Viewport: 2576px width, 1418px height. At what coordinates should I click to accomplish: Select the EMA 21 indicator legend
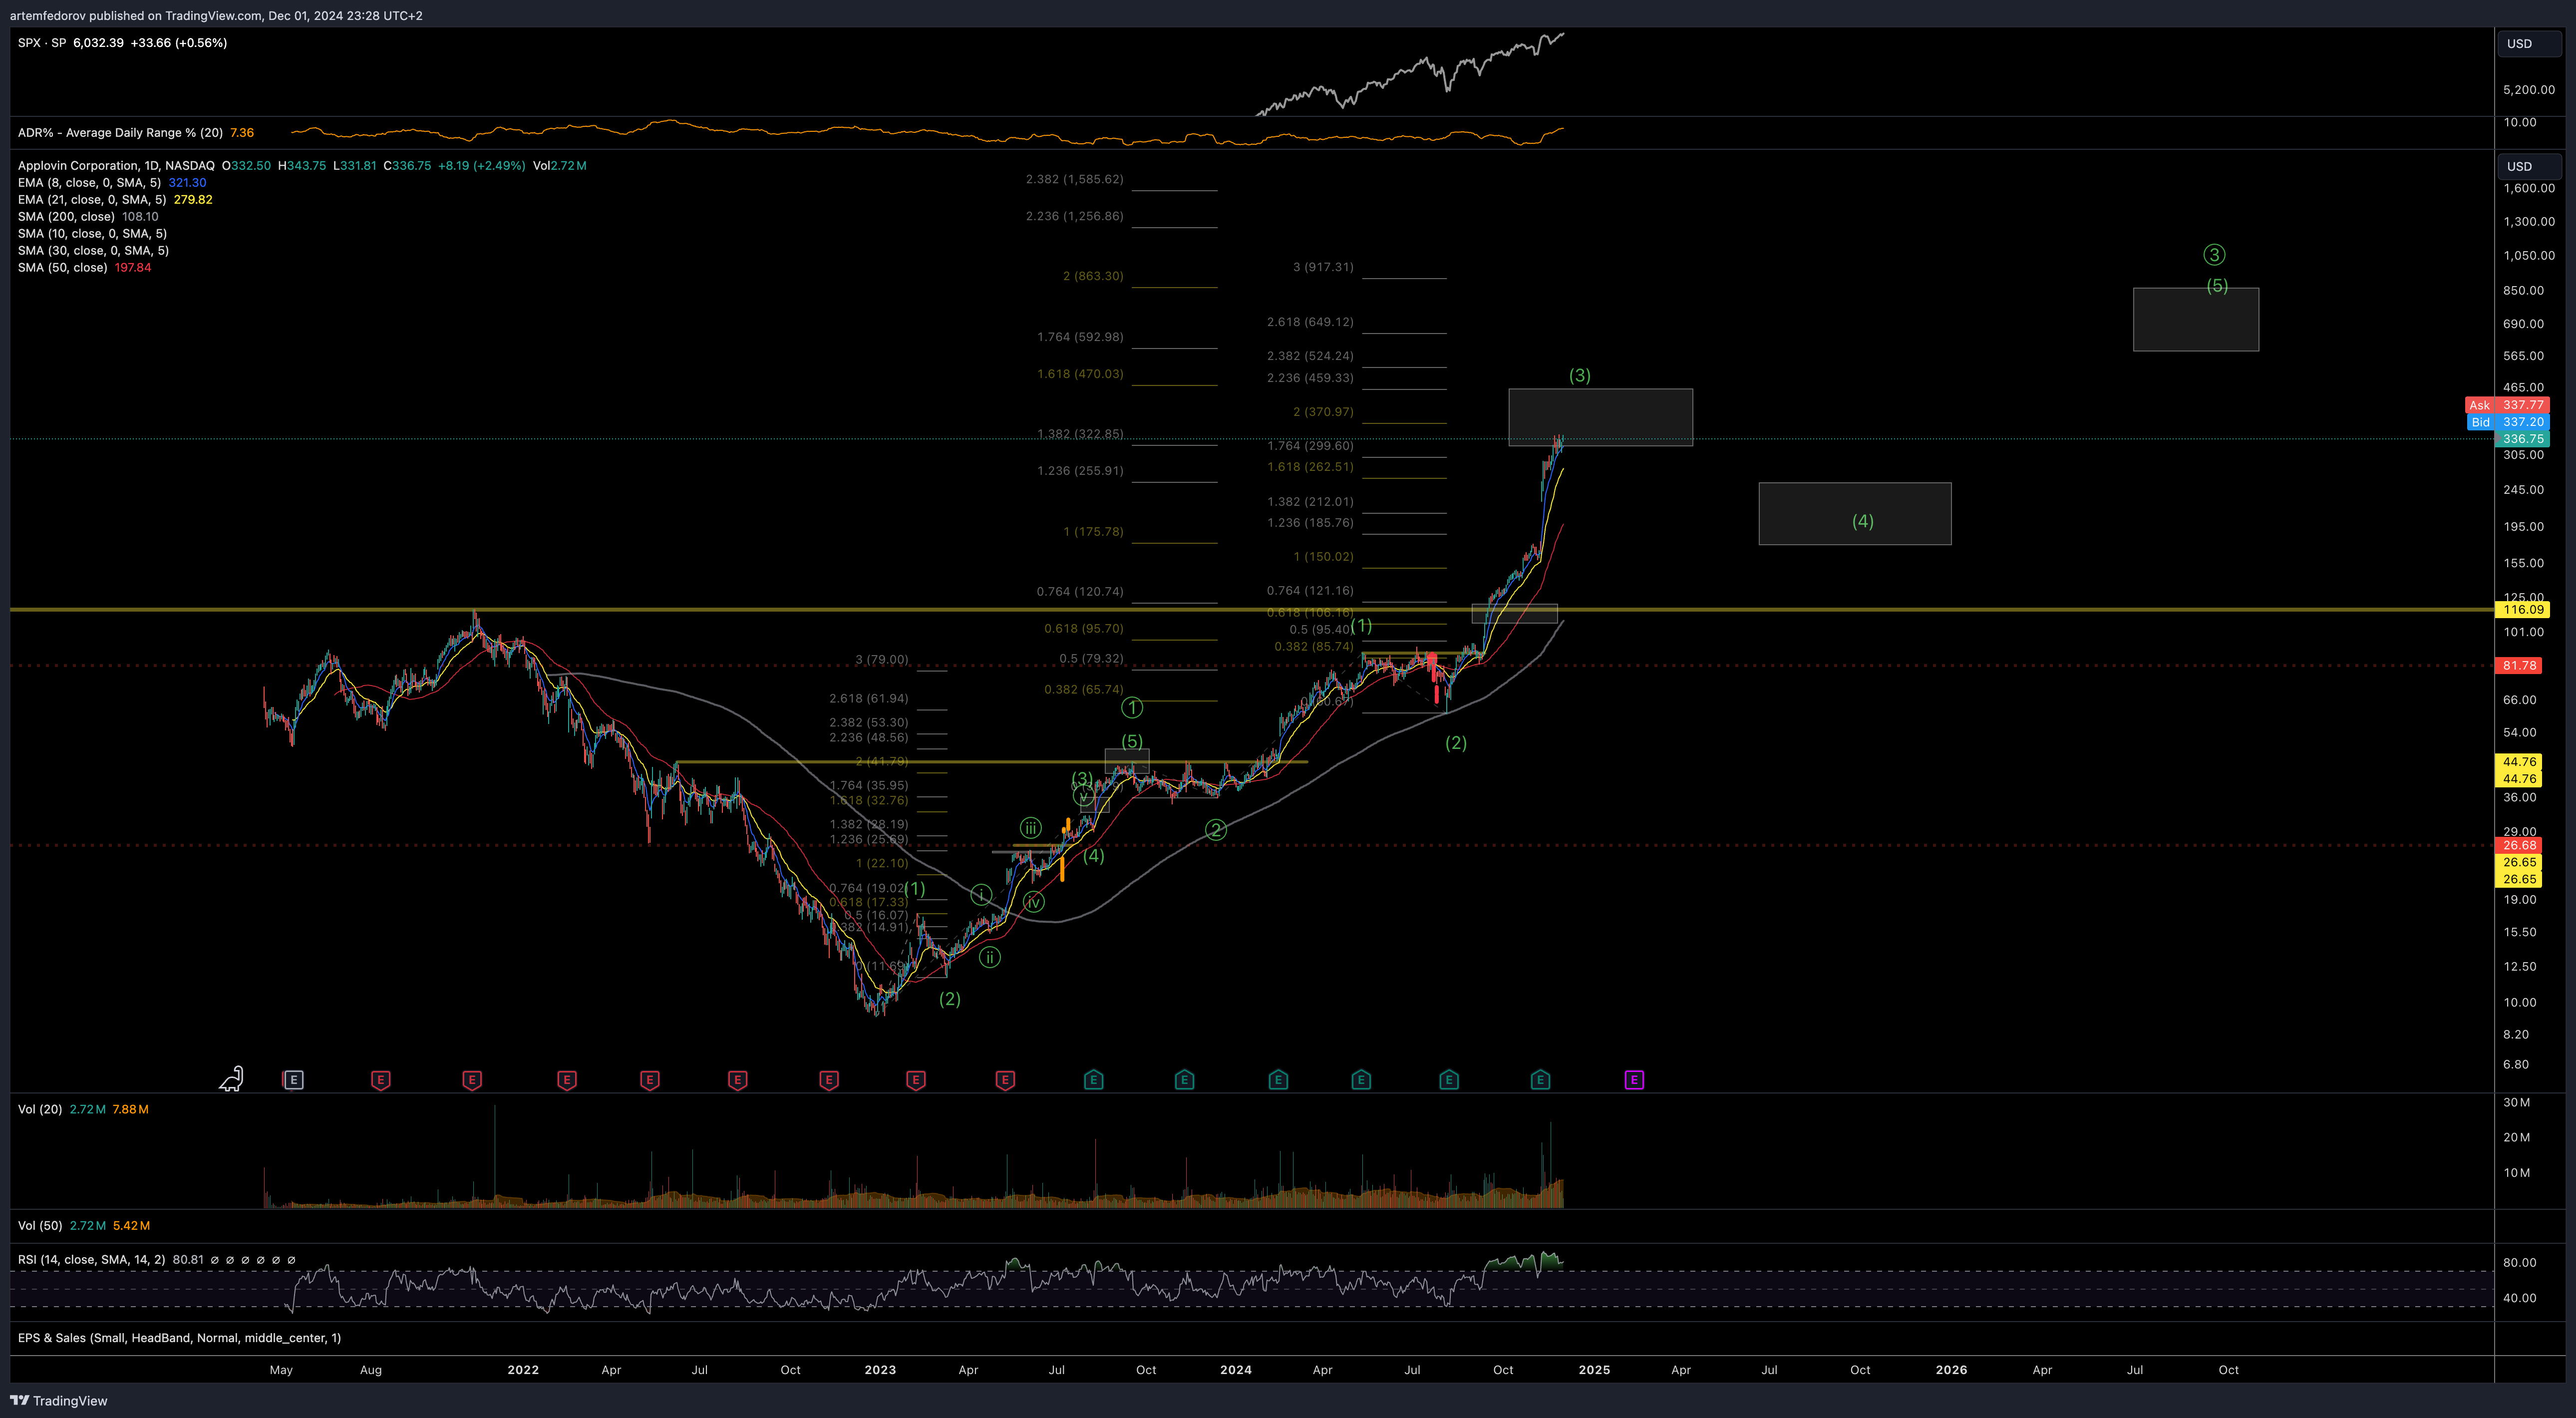pyautogui.click(x=92, y=200)
